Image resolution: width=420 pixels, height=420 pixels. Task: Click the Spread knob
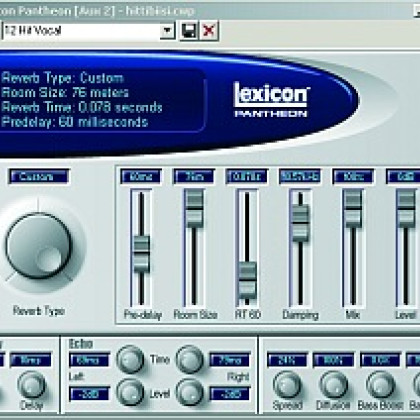287,385
